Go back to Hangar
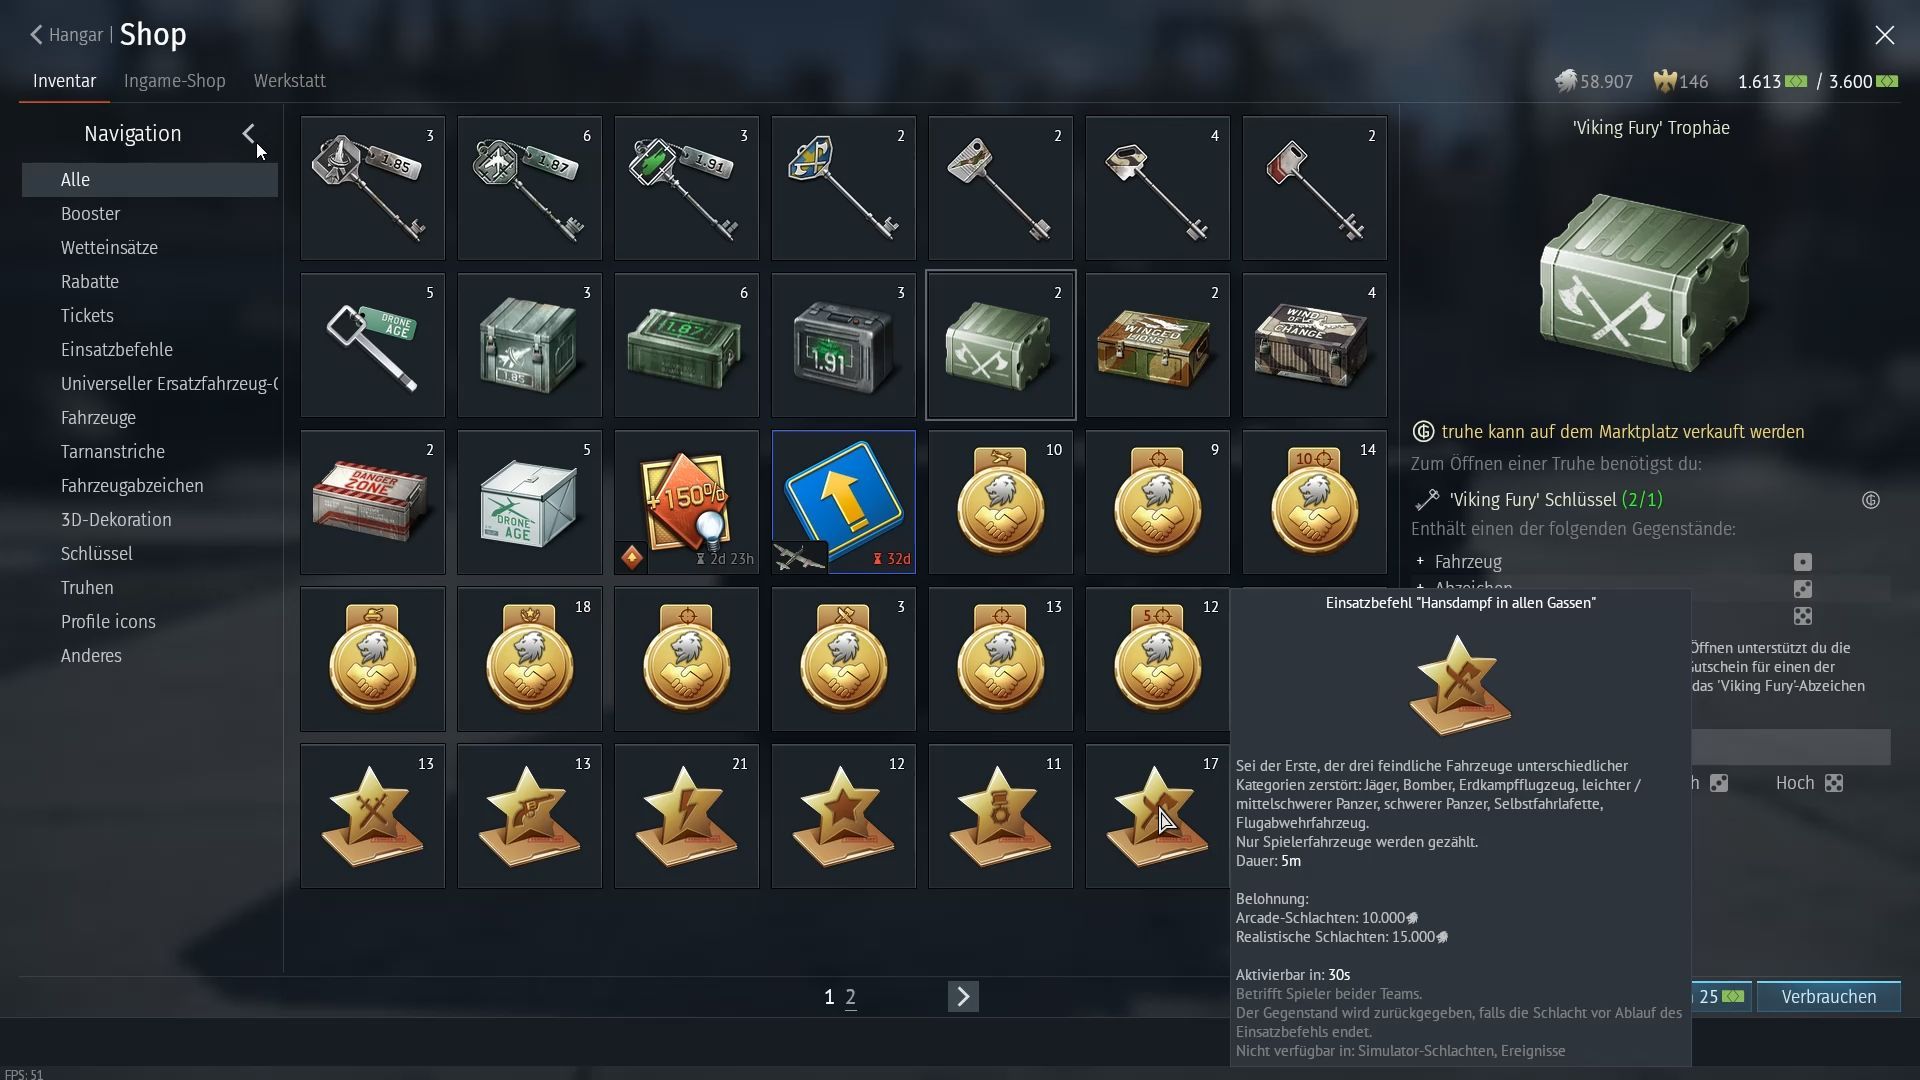The height and width of the screenshot is (1080, 1920). [66, 35]
